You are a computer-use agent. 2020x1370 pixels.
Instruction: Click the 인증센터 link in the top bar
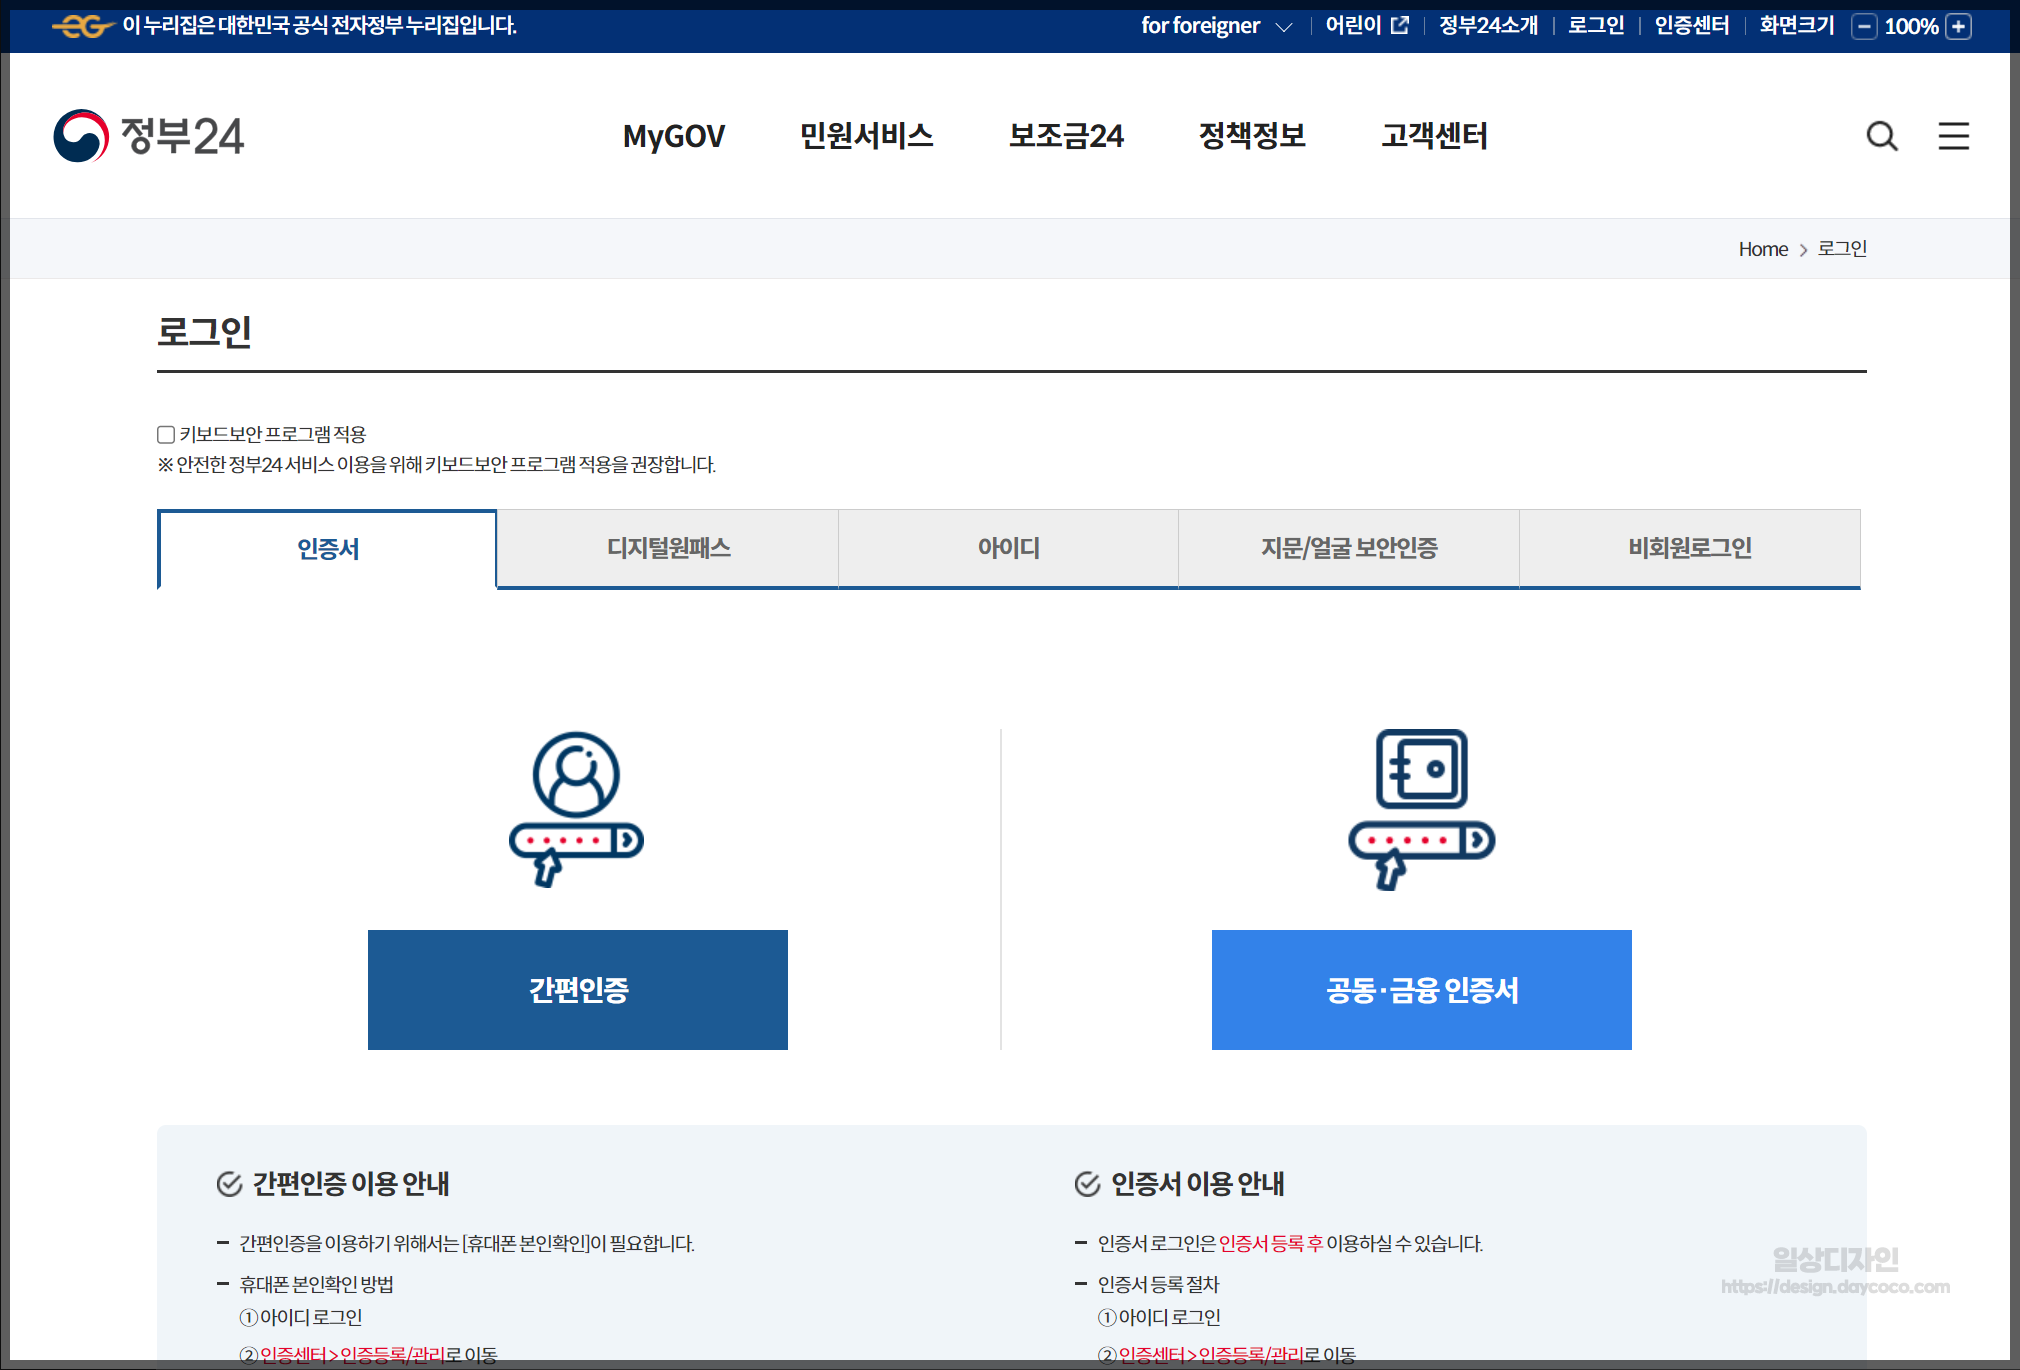[1691, 25]
